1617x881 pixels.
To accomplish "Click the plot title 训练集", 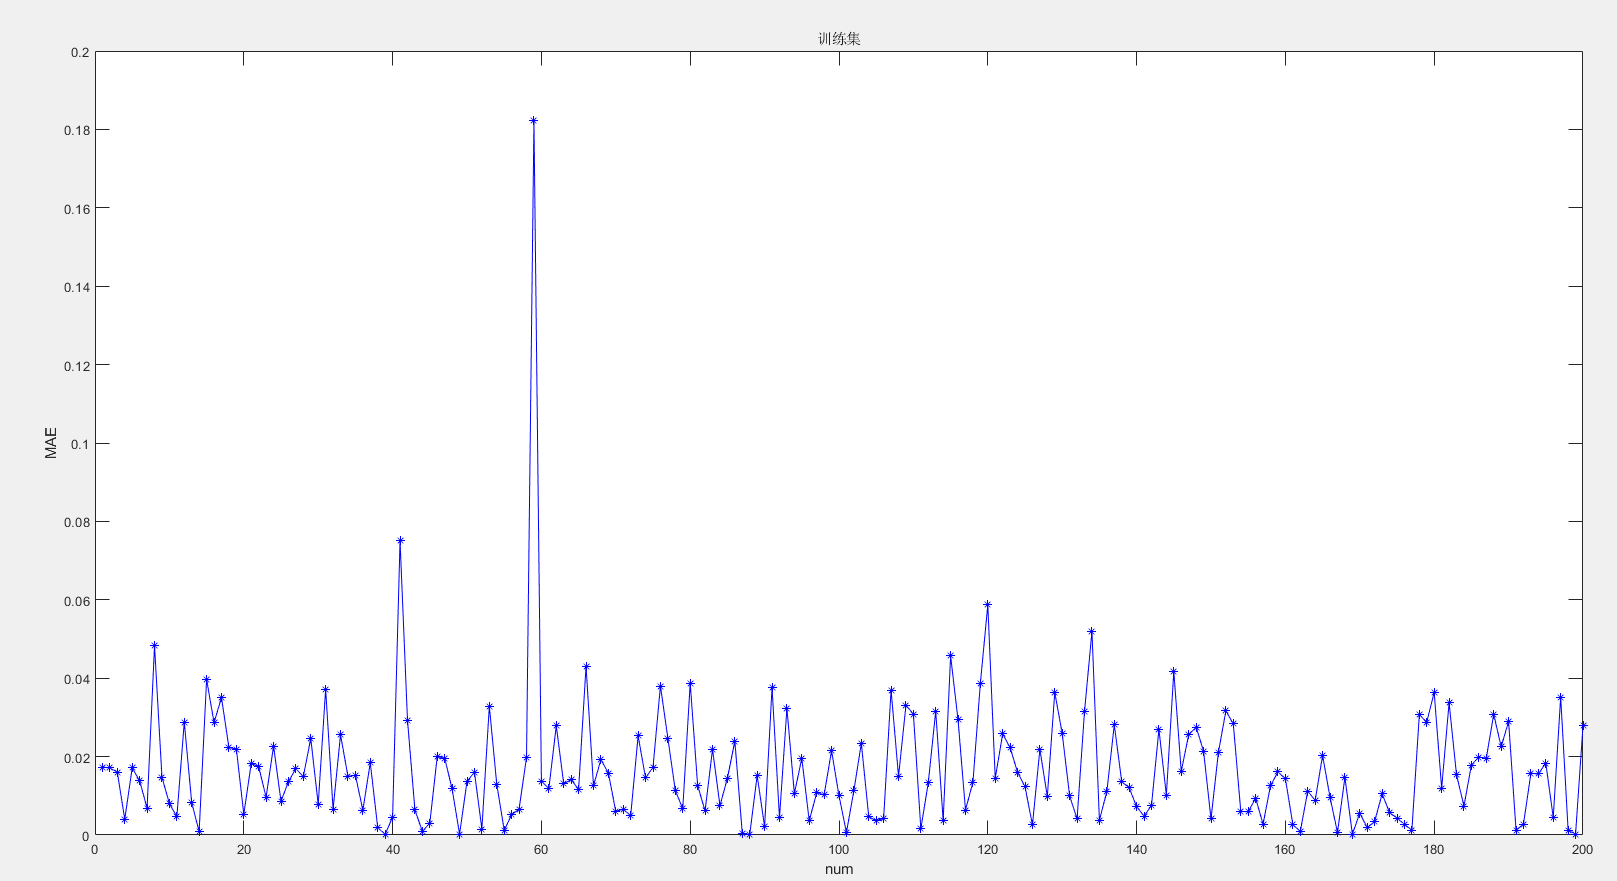I will pyautogui.click(x=839, y=39).
